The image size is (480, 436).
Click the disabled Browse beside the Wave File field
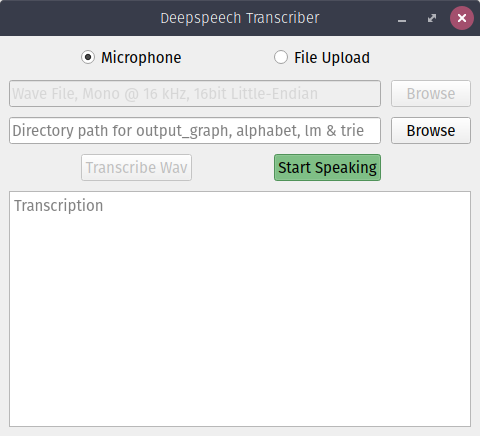pyautogui.click(x=431, y=93)
